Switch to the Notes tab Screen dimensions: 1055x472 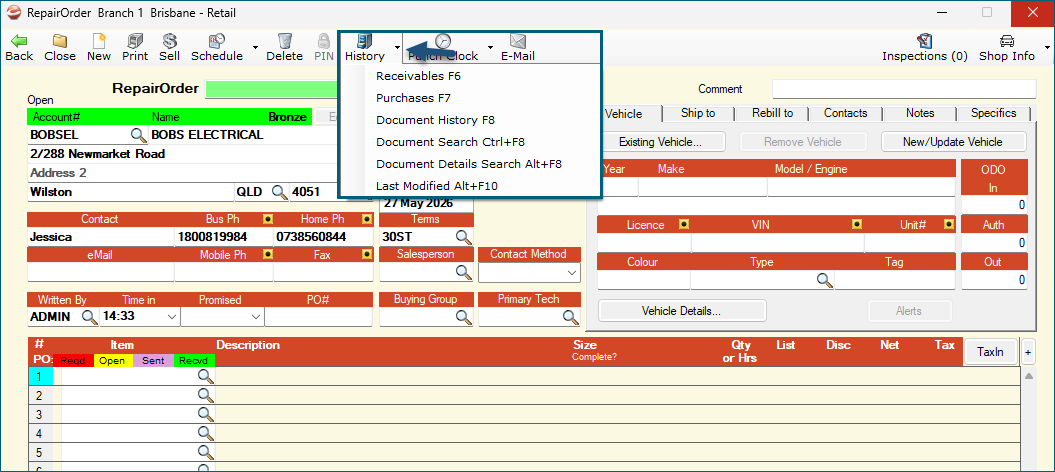[920, 114]
